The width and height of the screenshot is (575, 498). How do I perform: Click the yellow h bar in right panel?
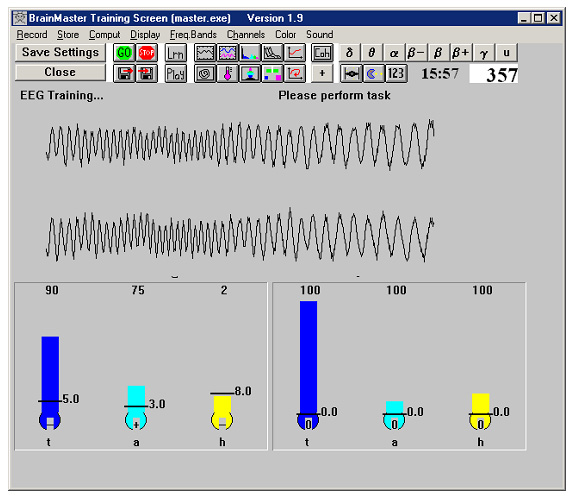[x=480, y=404]
